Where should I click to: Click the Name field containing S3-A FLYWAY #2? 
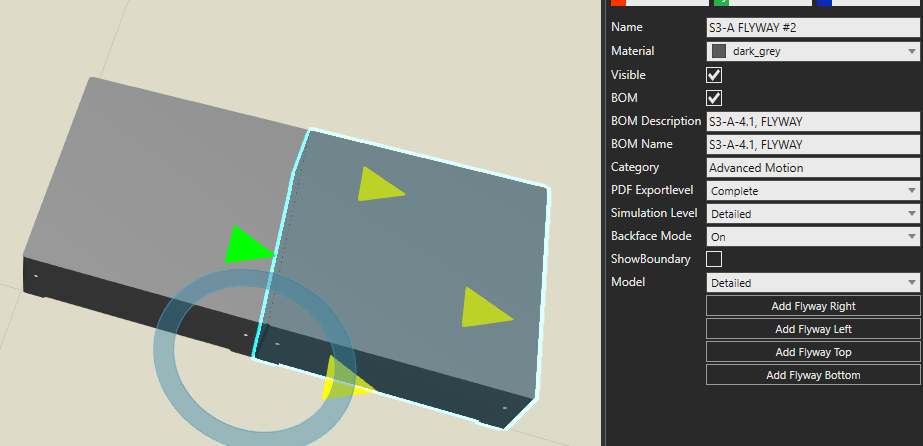click(813, 28)
